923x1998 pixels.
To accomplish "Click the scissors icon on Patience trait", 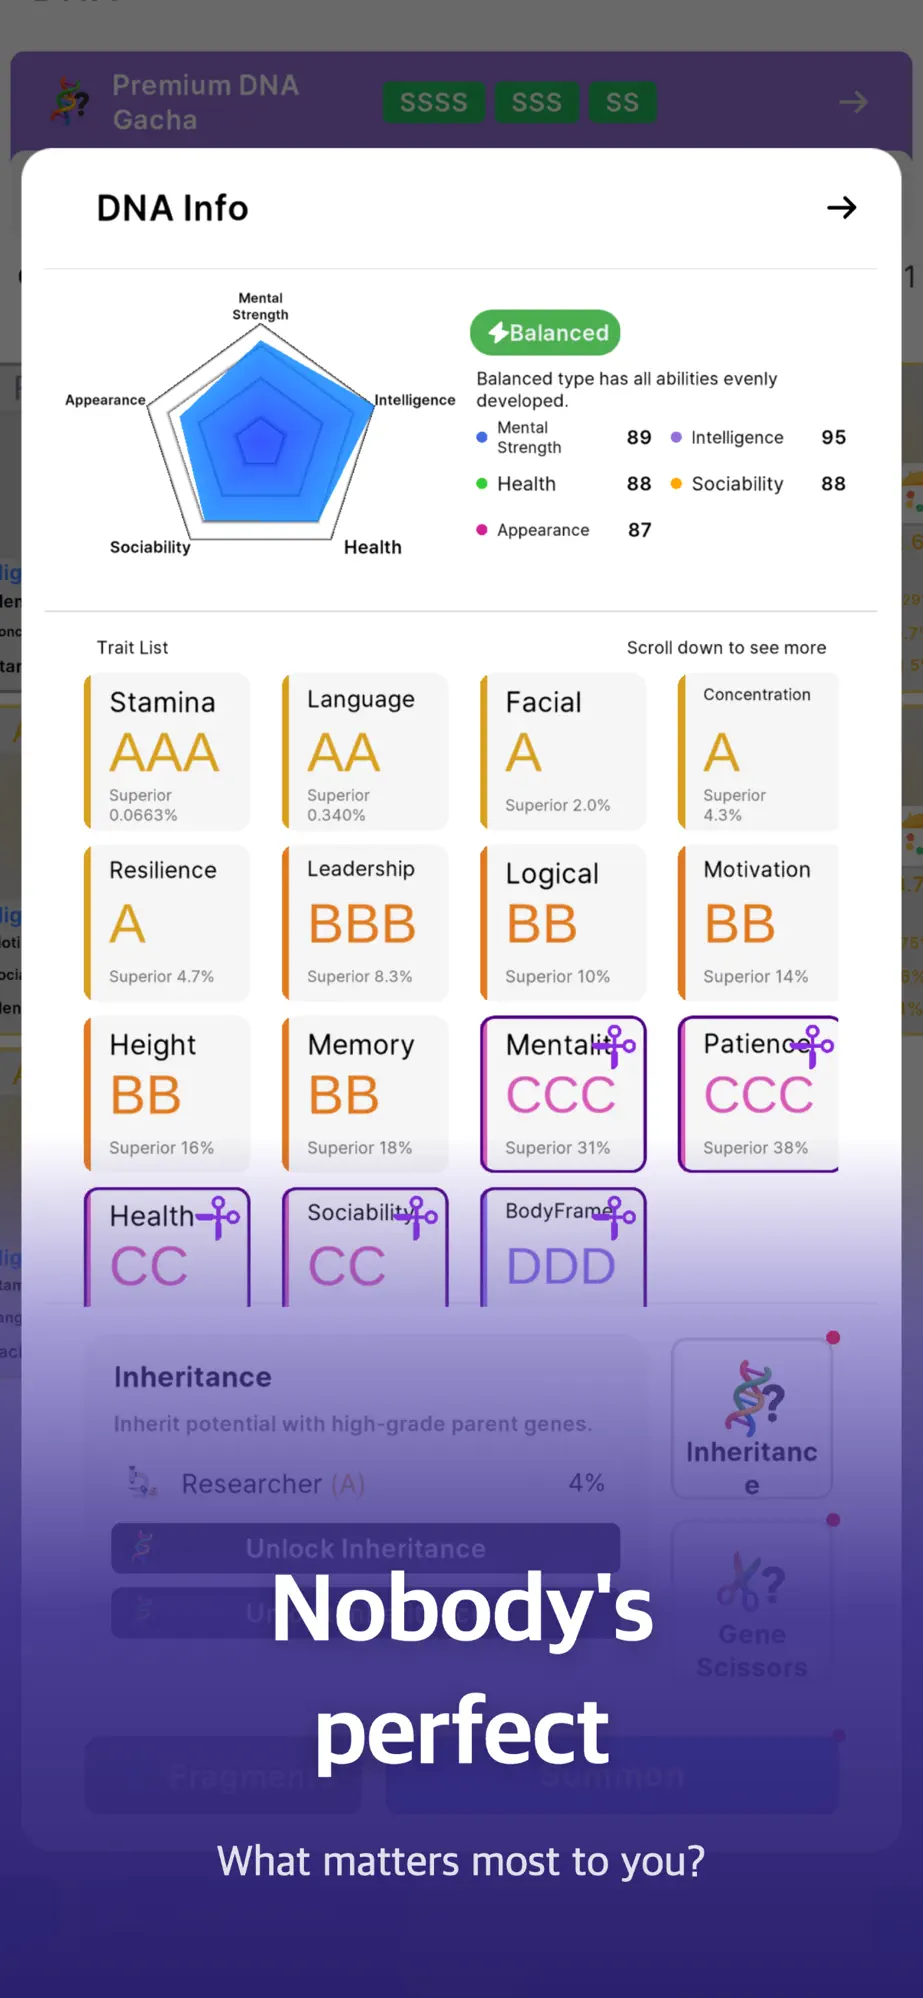I will pos(813,1046).
